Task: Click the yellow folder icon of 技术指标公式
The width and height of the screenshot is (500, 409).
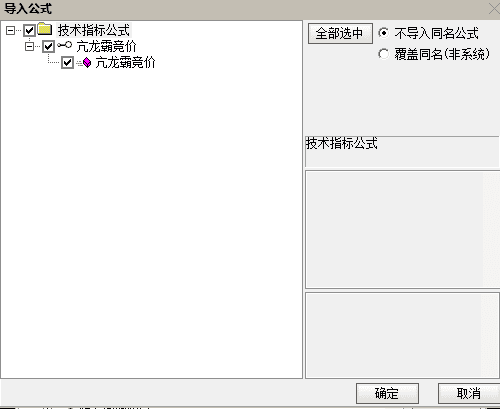Action: [x=45, y=29]
